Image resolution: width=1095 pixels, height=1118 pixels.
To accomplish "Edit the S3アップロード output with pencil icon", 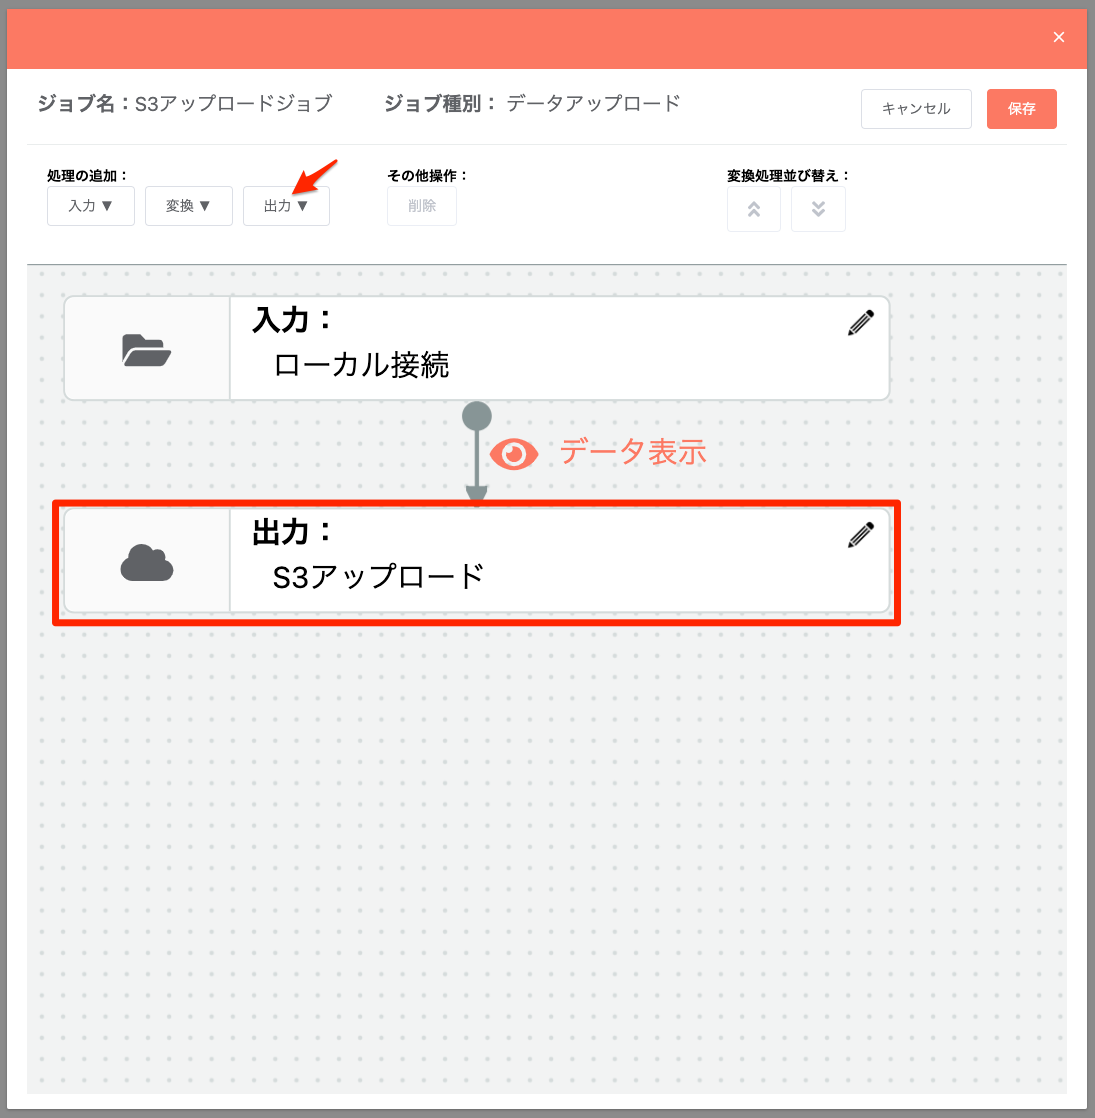I will pyautogui.click(x=860, y=535).
